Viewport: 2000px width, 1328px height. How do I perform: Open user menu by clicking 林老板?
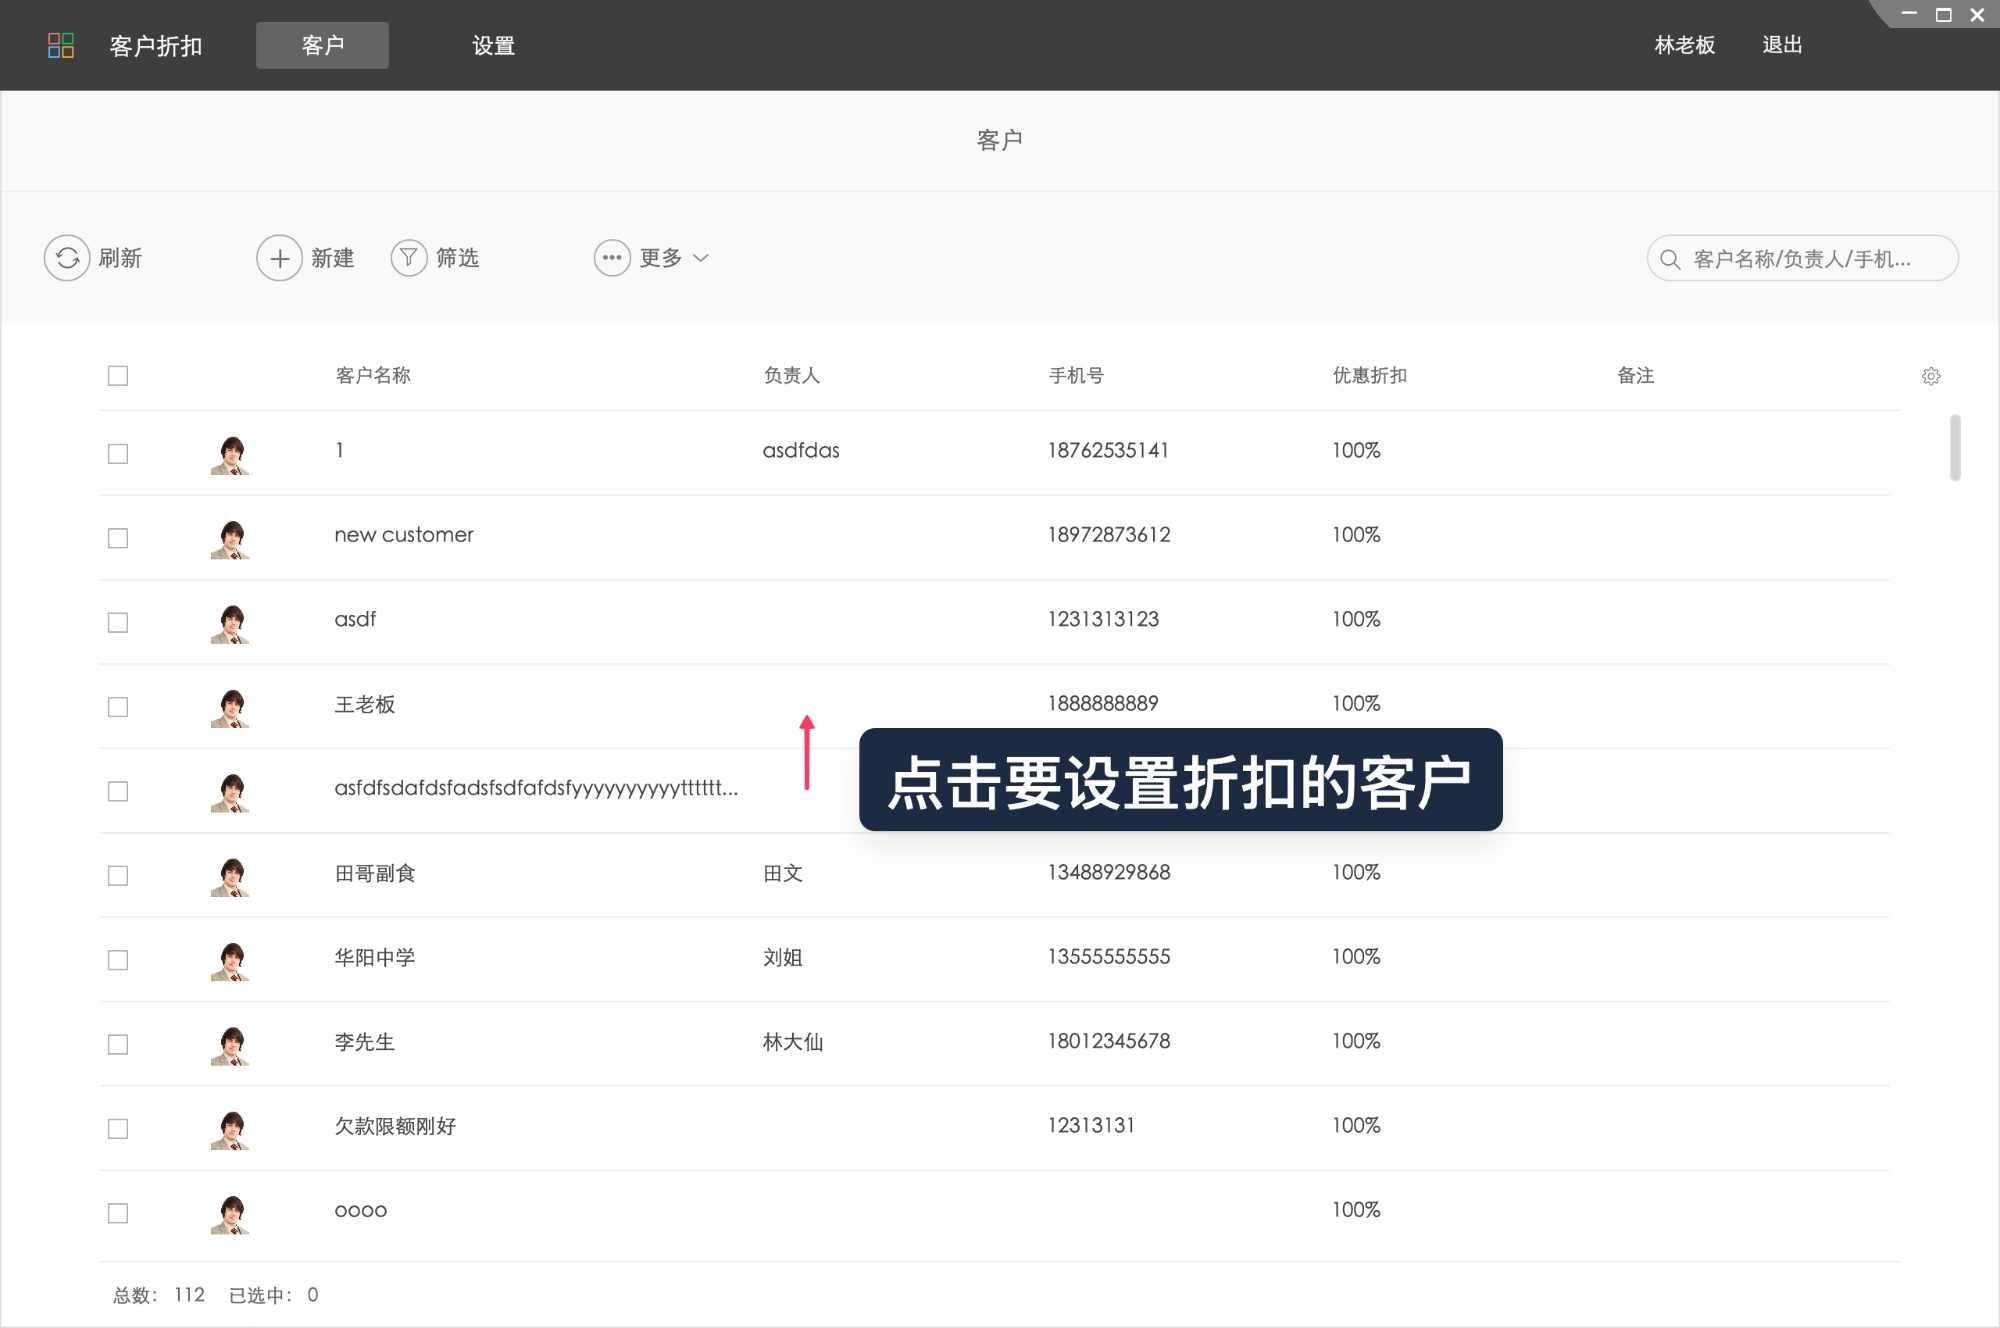pos(1684,46)
